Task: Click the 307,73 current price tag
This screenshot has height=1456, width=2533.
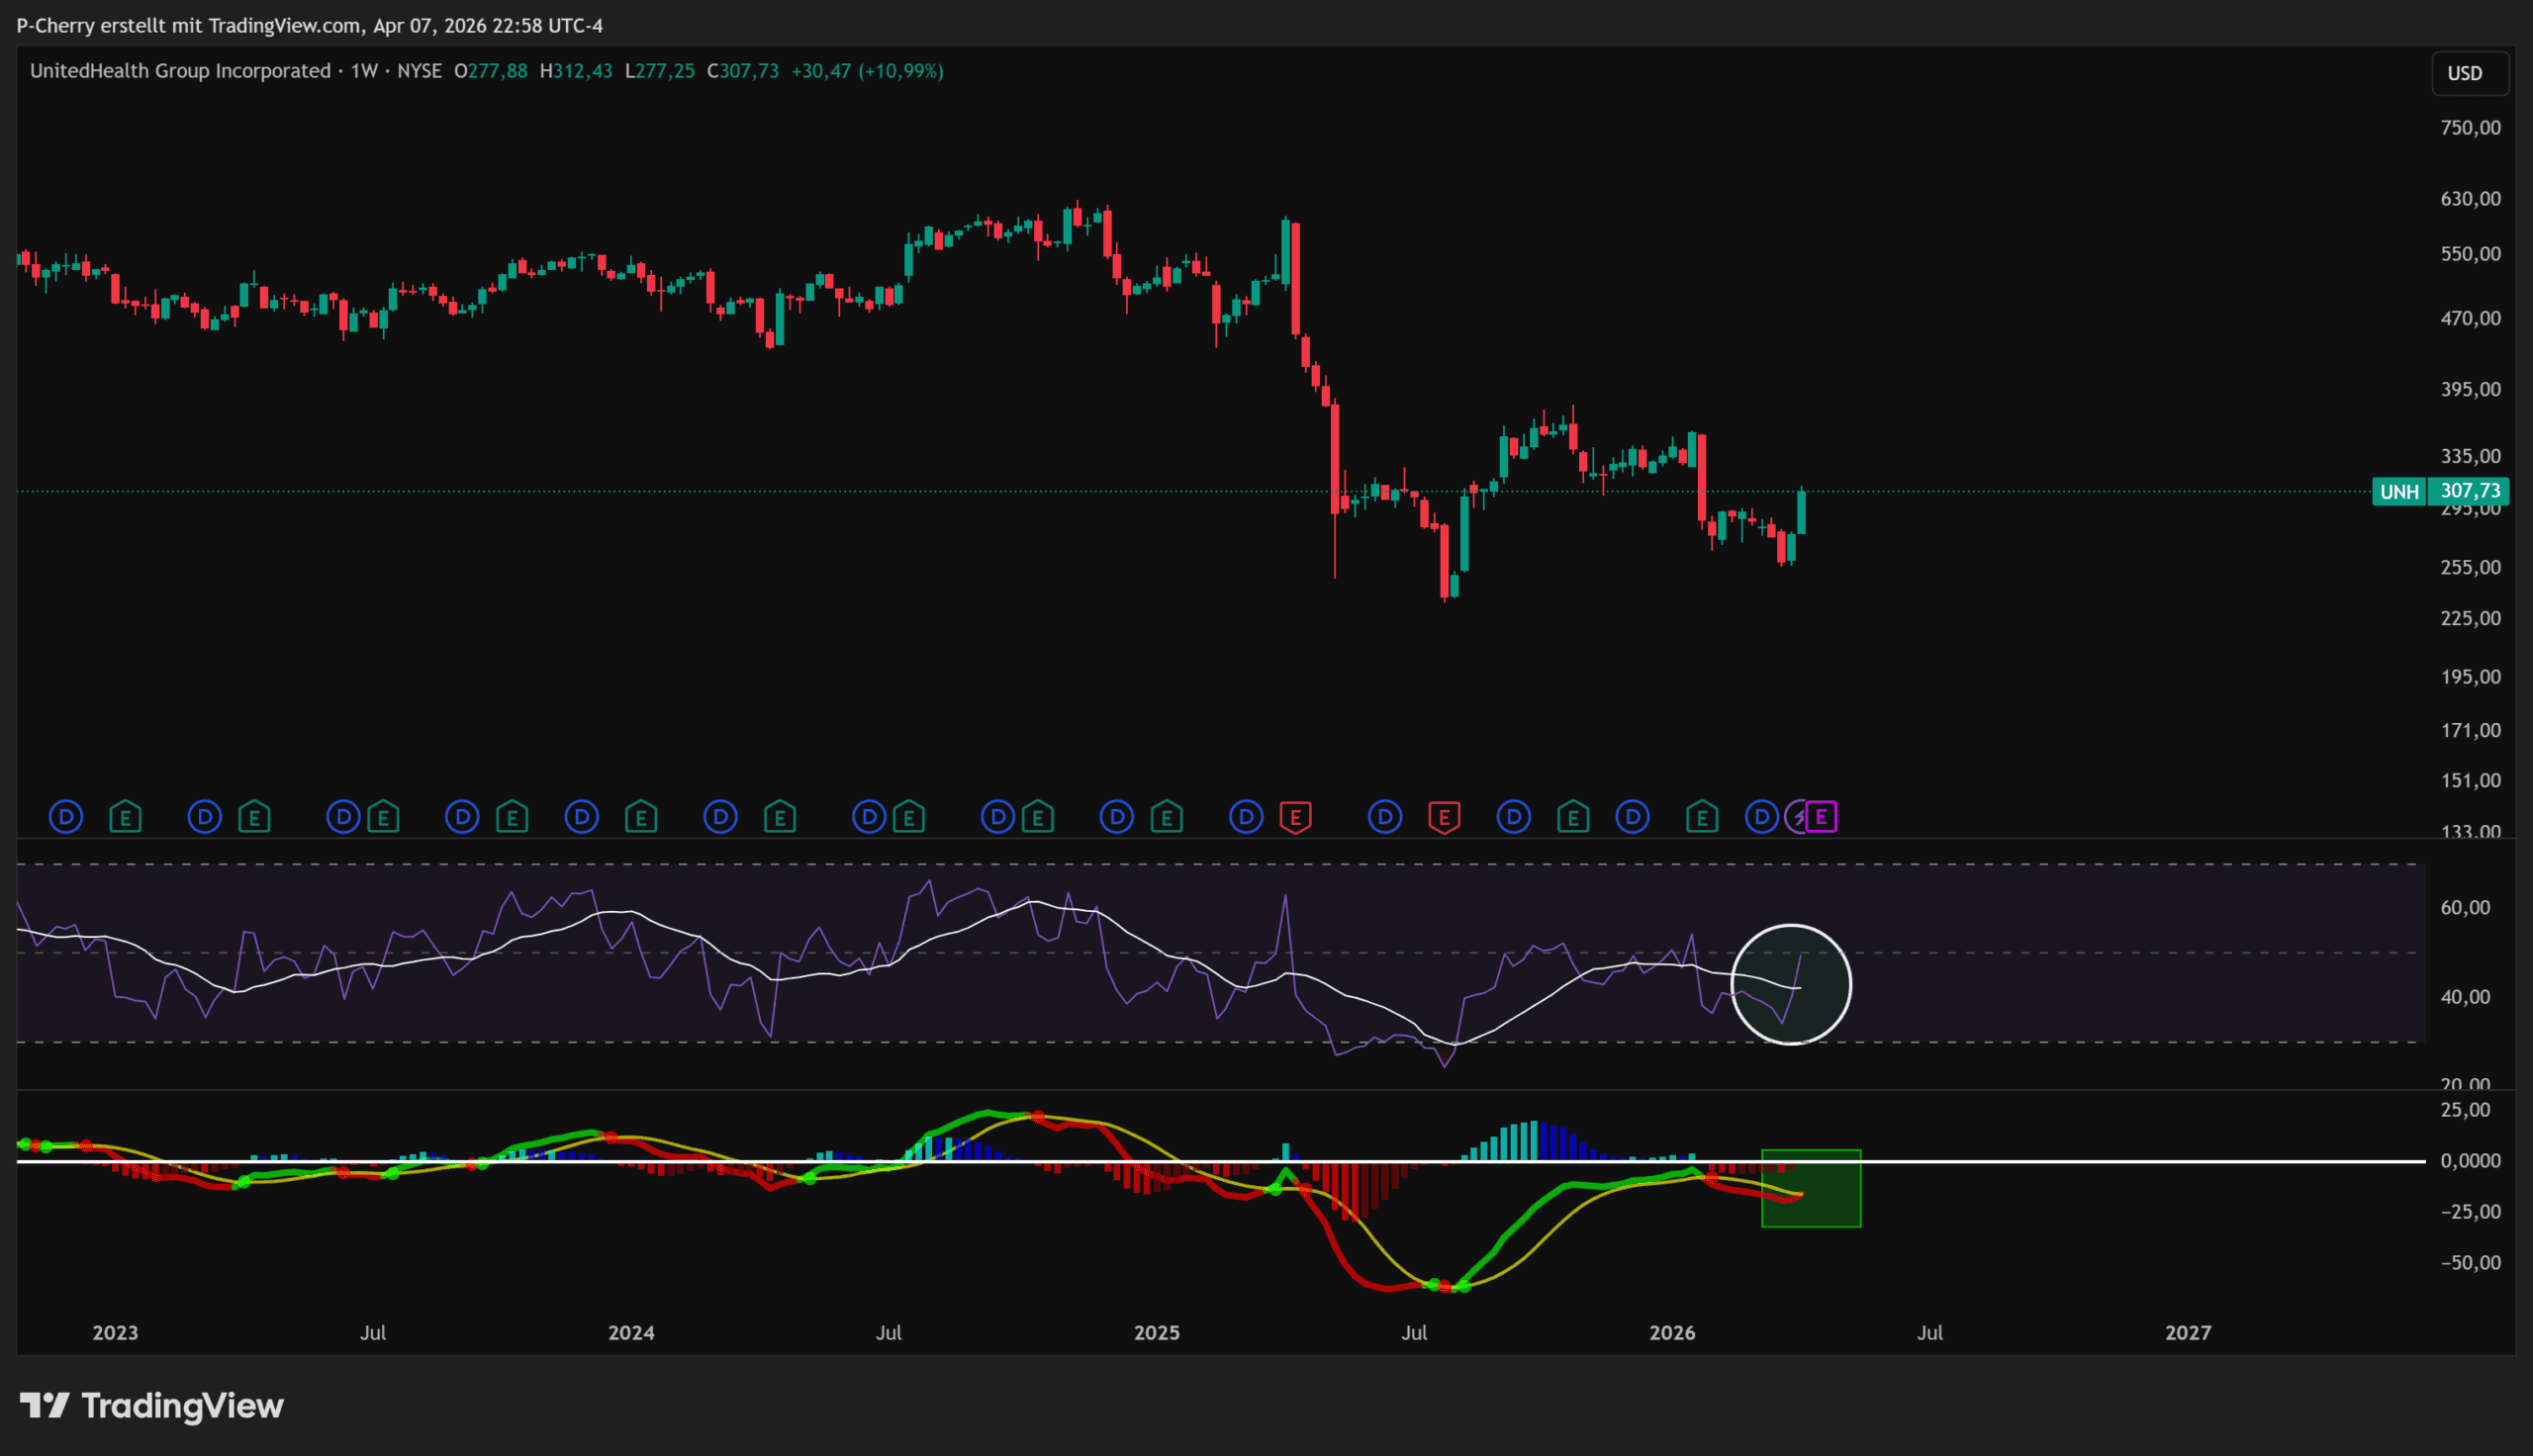Action: (x=2470, y=491)
